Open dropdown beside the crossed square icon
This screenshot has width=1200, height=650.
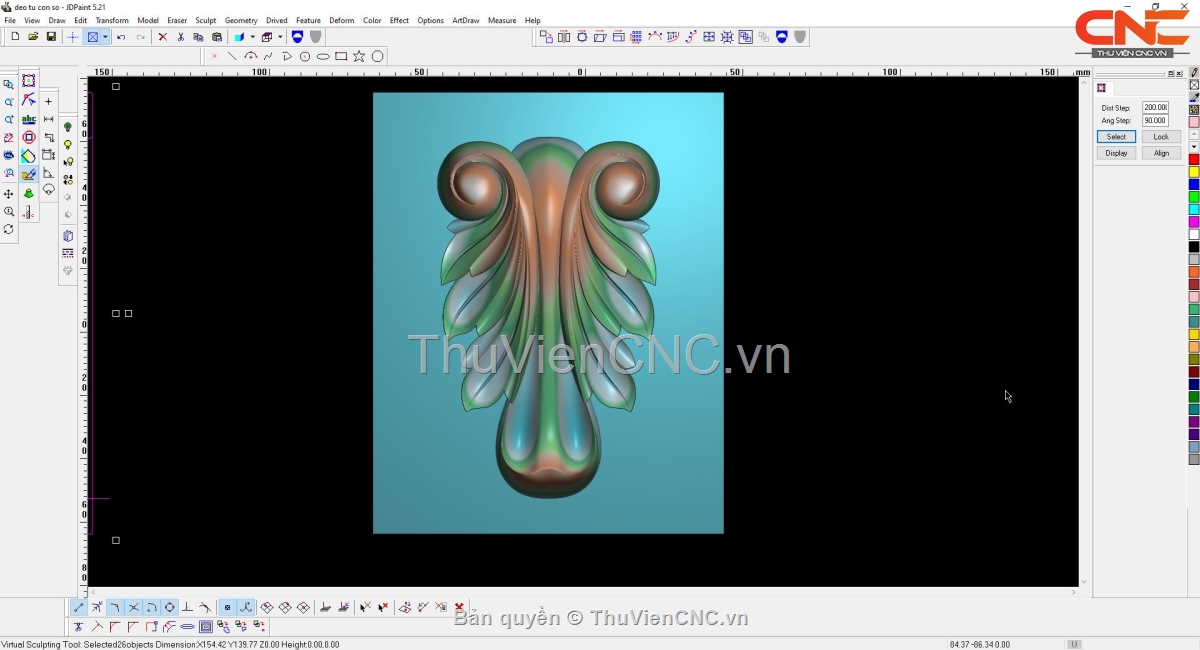[105, 37]
